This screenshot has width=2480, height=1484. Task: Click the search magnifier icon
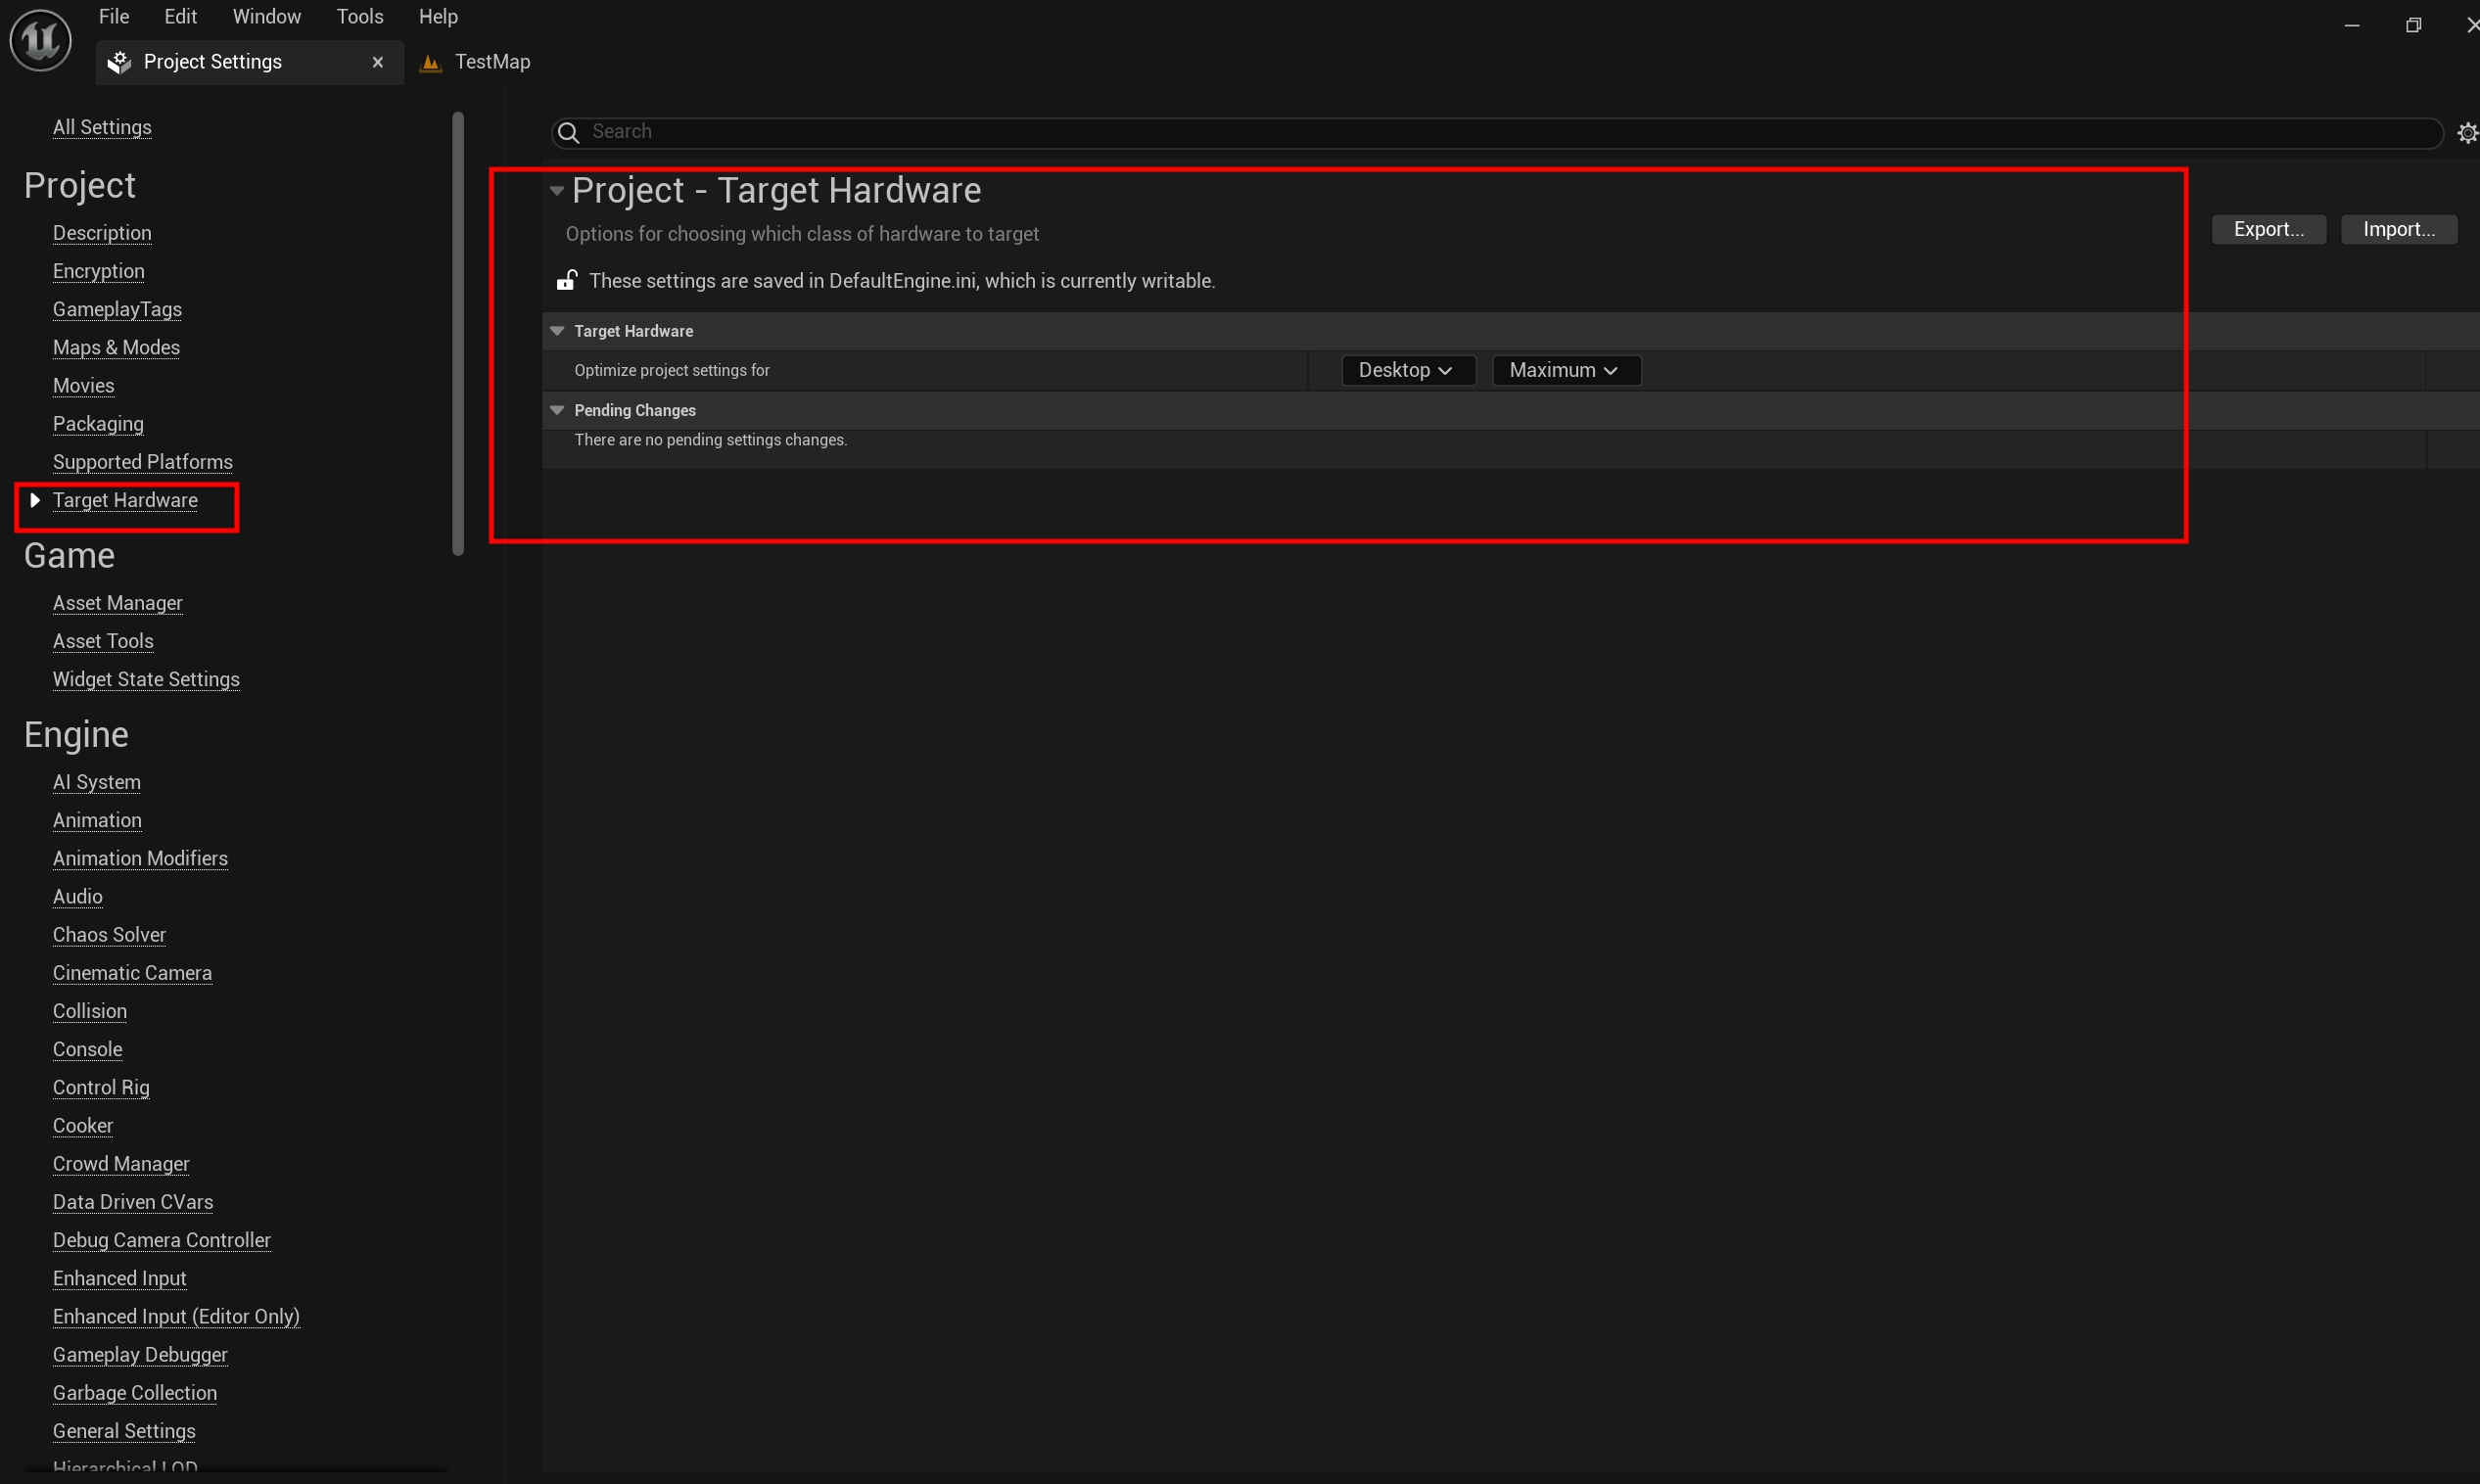click(x=568, y=132)
